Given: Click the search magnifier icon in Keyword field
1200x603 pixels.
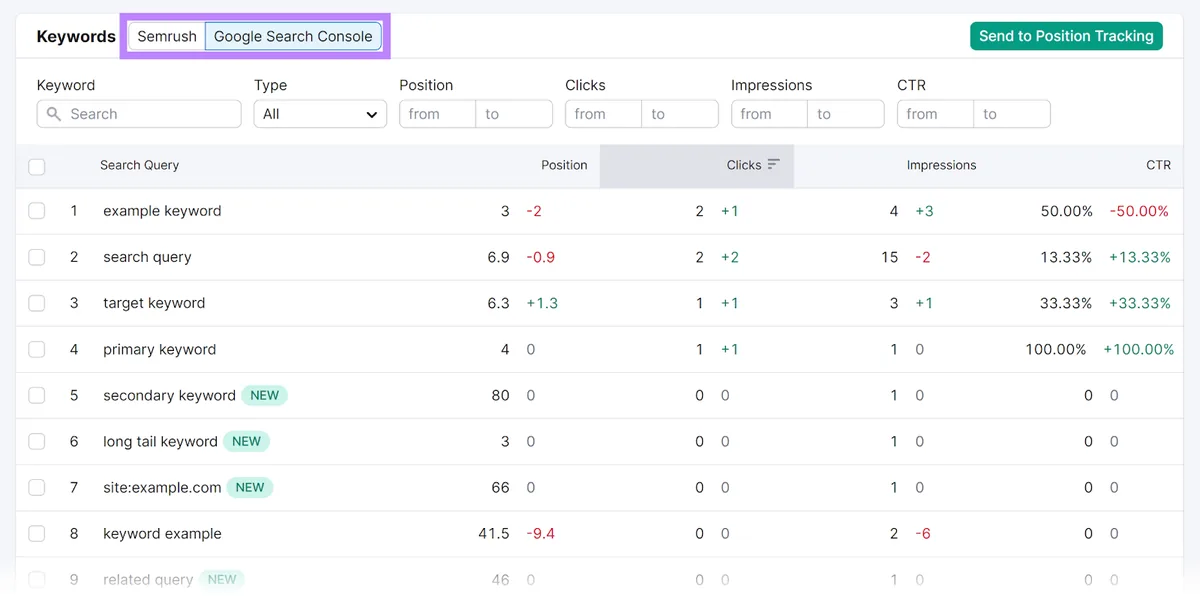Looking at the screenshot, I should coord(54,114).
